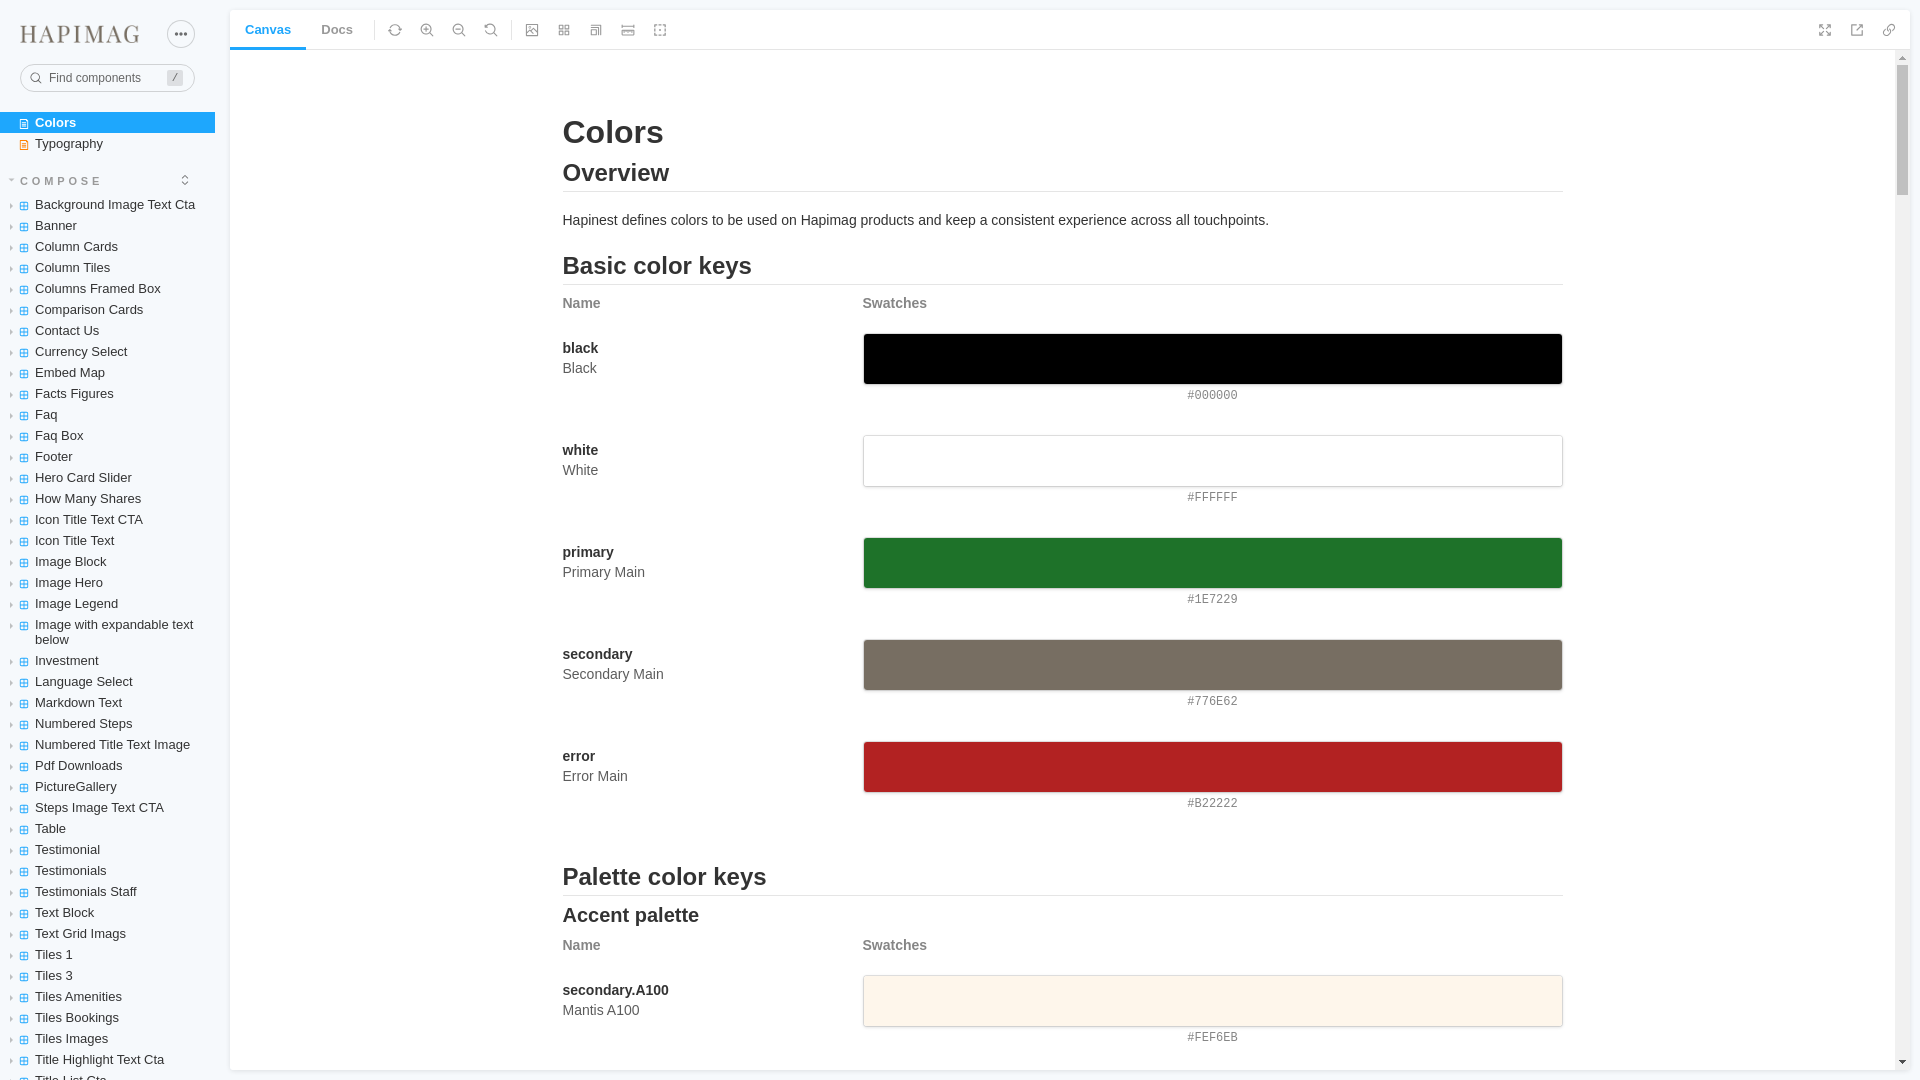Click the Basic color keys heading
This screenshot has width=1920, height=1080.
coord(656,266)
